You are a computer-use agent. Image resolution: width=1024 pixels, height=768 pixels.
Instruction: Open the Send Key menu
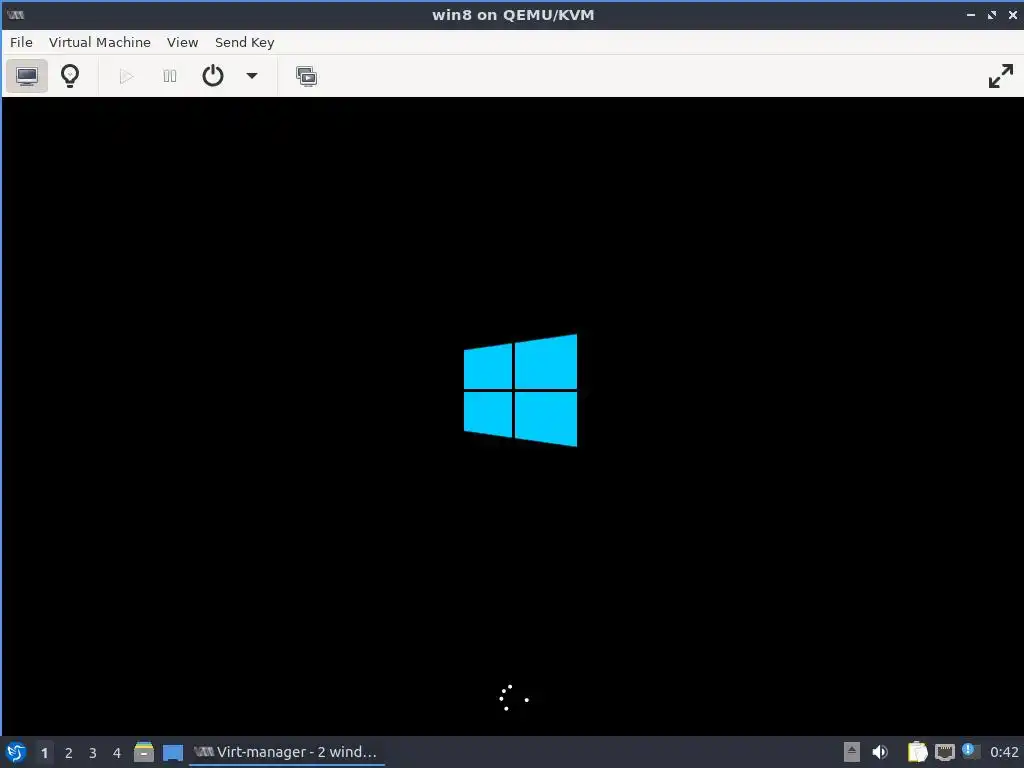pyautogui.click(x=244, y=42)
